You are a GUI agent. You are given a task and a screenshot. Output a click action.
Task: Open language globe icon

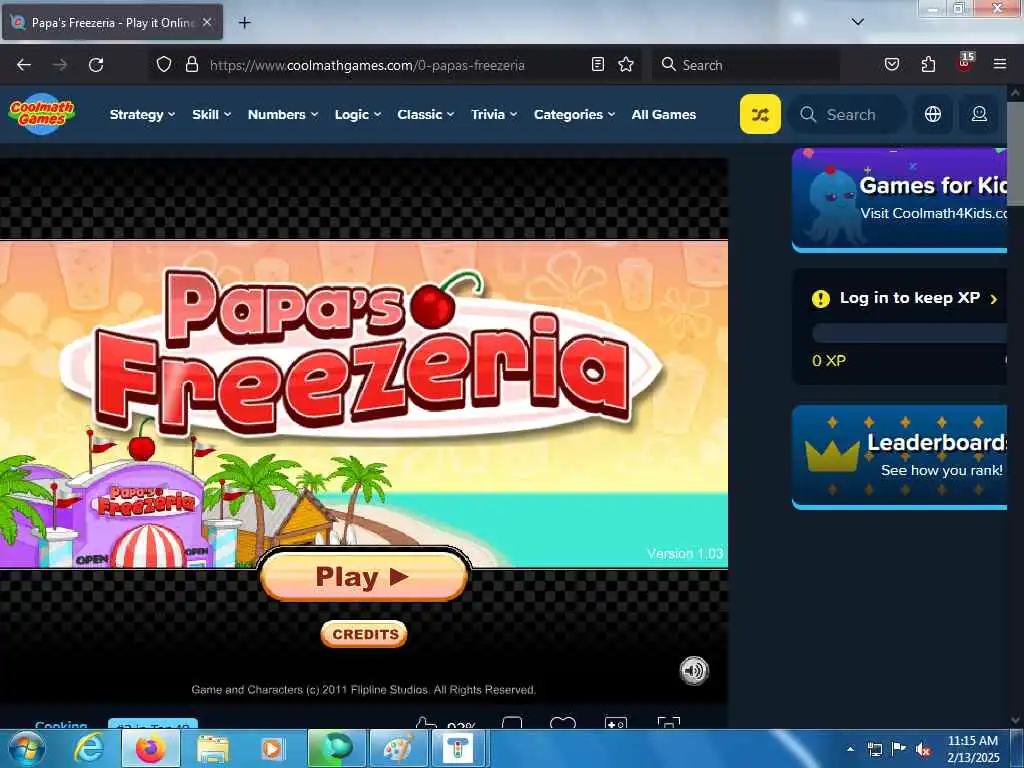(x=933, y=114)
